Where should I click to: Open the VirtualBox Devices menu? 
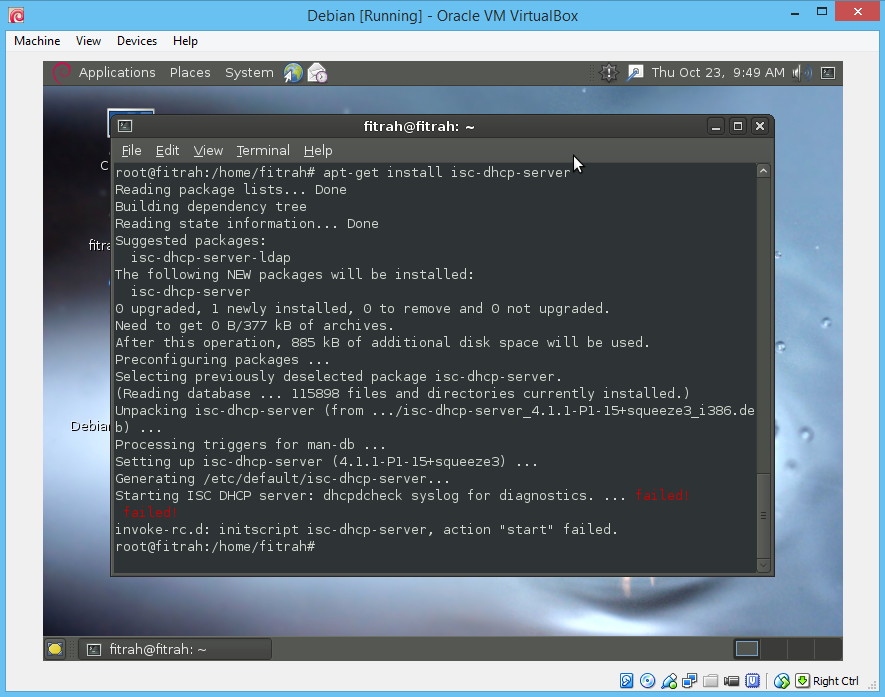pos(137,41)
